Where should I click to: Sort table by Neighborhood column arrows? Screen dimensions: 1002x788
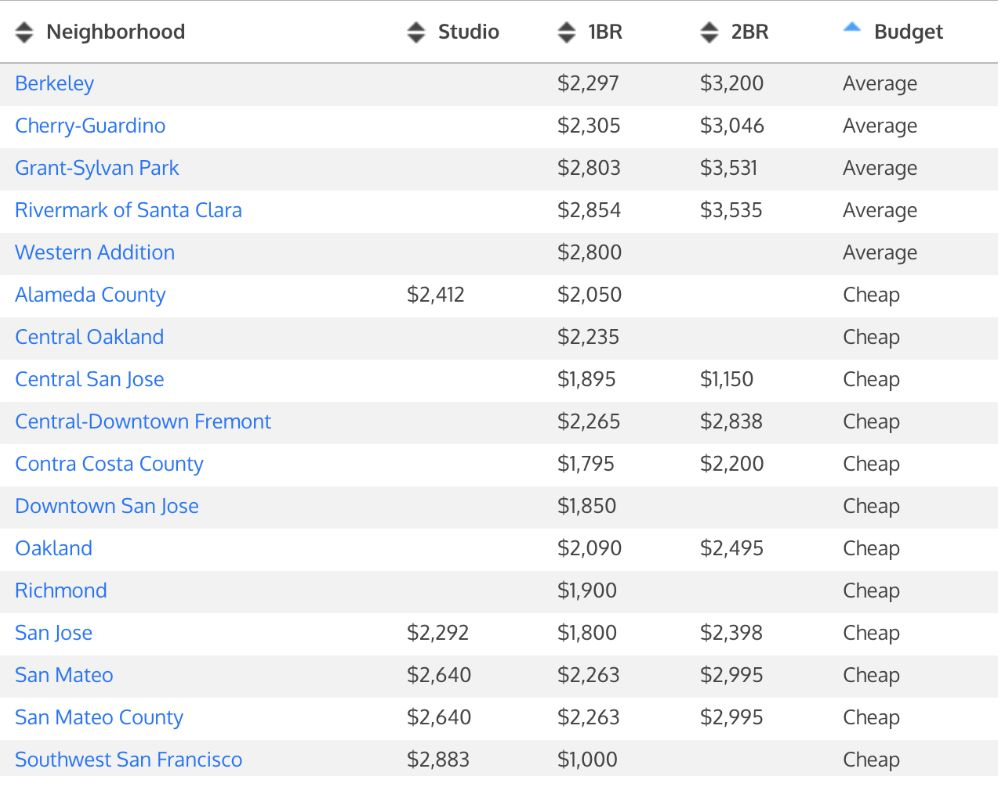(25, 32)
